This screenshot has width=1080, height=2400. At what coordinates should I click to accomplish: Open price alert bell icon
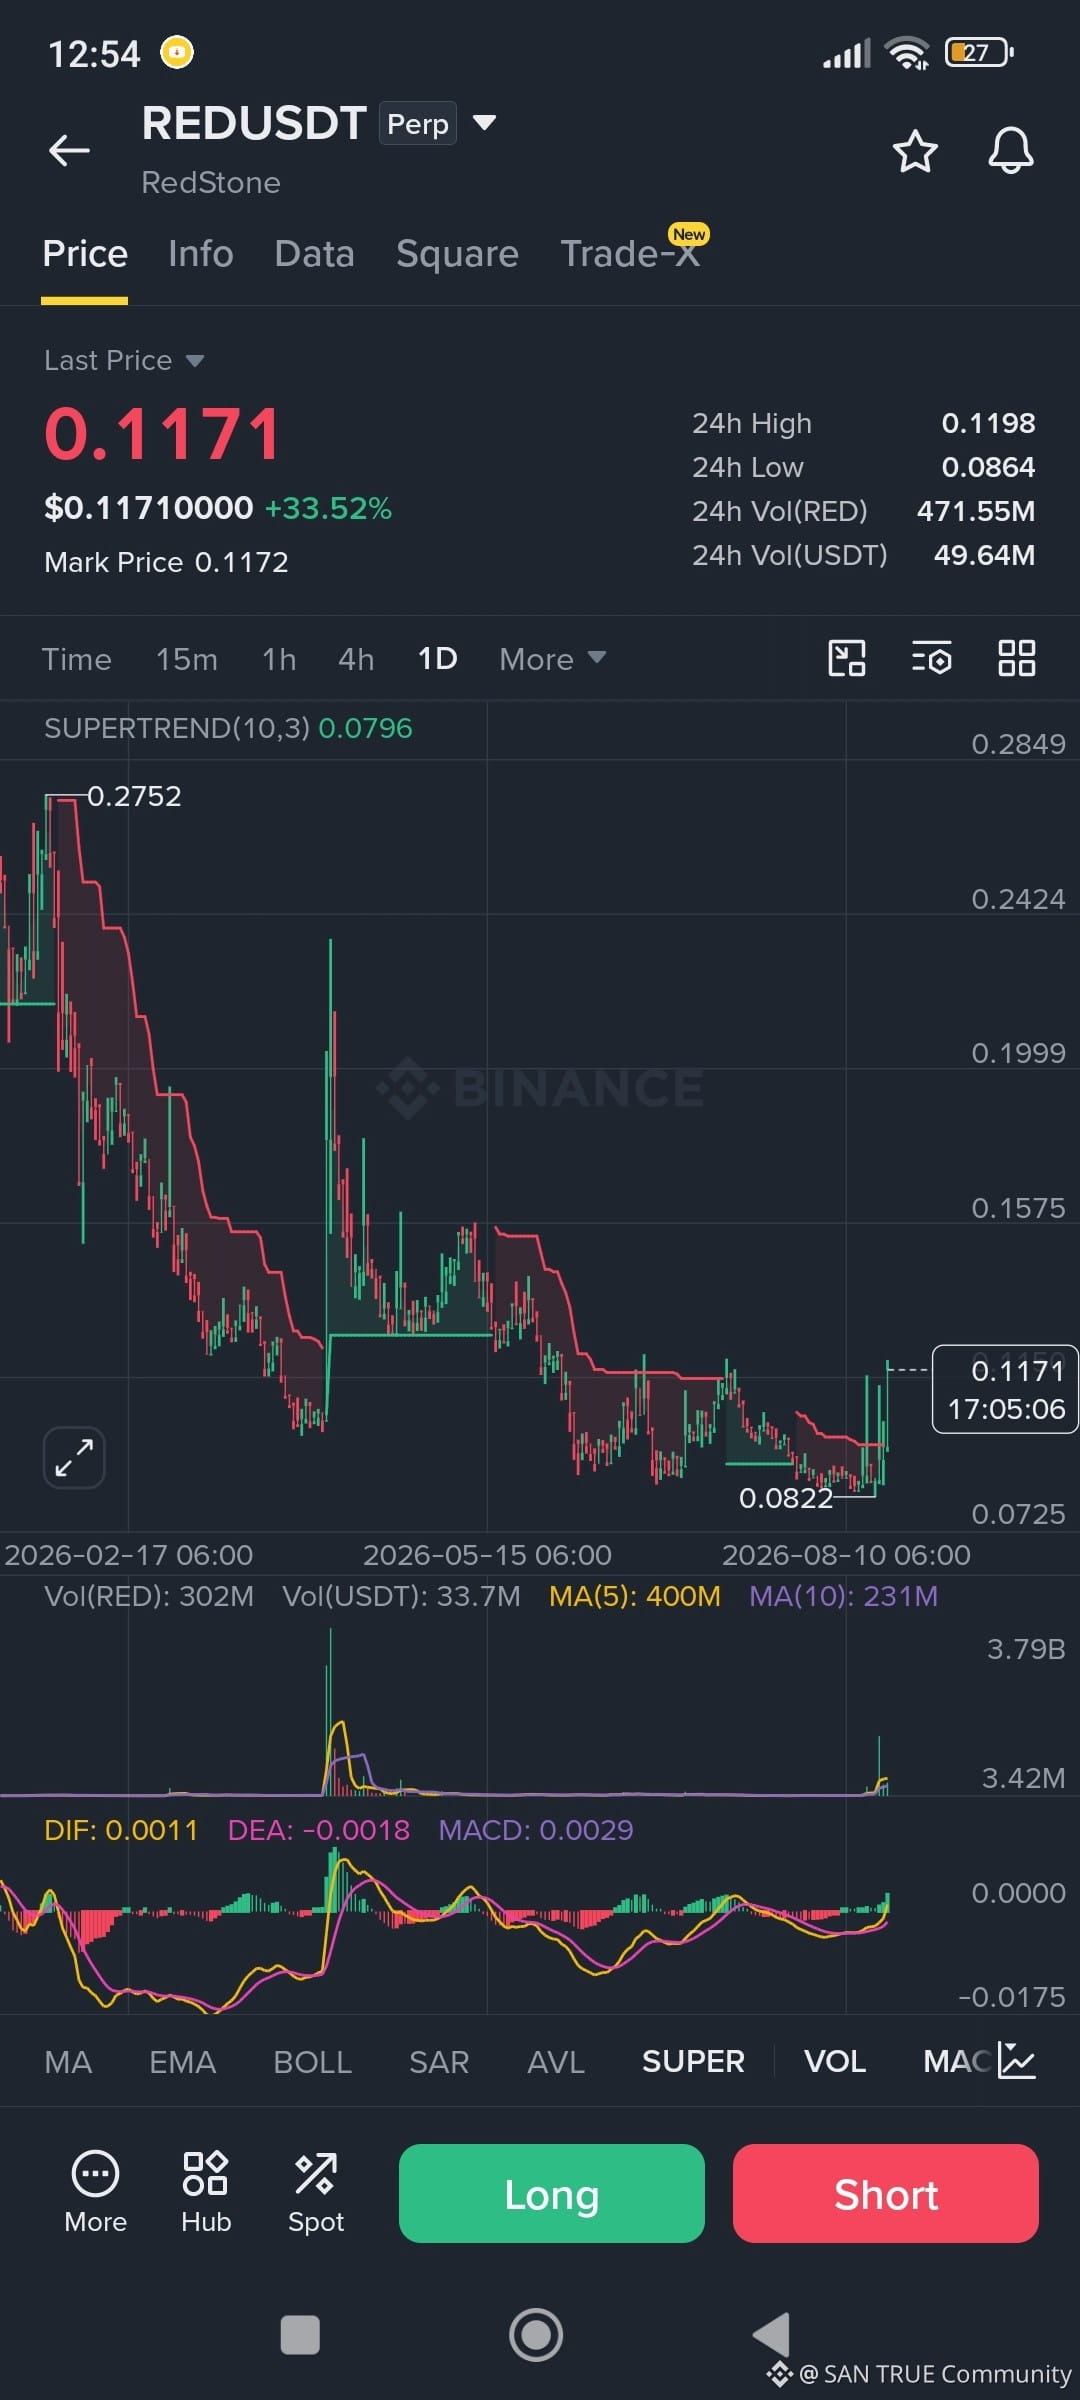click(1010, 151)
